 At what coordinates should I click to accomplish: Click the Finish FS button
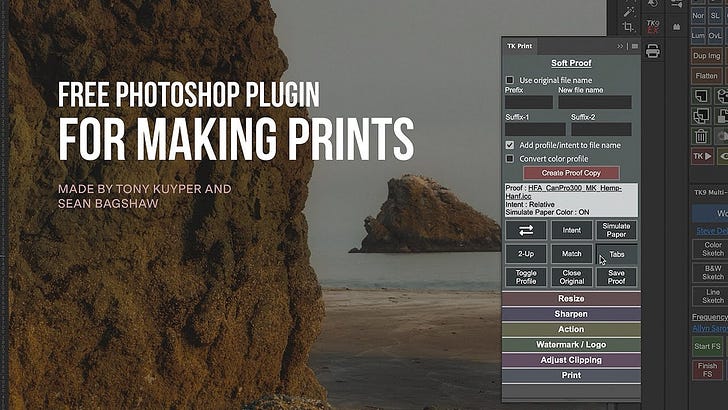click(x=707, y=370)
